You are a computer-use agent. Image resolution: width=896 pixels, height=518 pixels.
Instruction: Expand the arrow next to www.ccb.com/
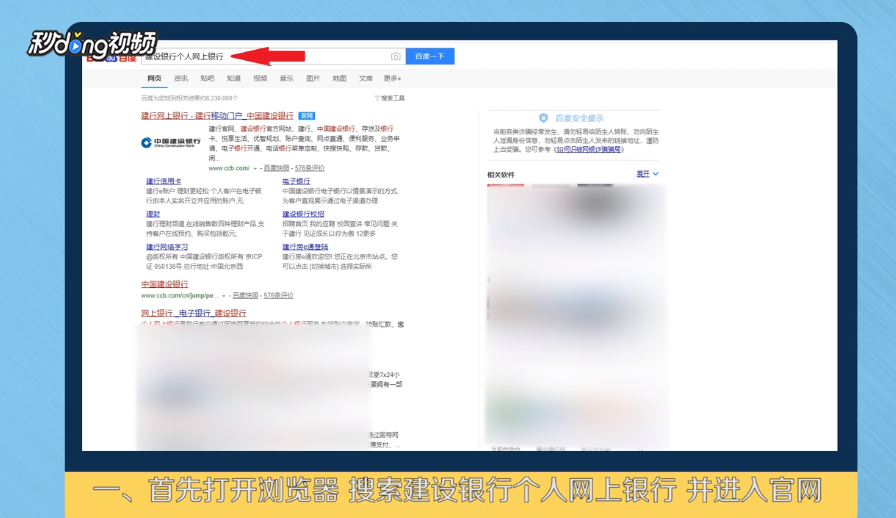pos(255,169)
